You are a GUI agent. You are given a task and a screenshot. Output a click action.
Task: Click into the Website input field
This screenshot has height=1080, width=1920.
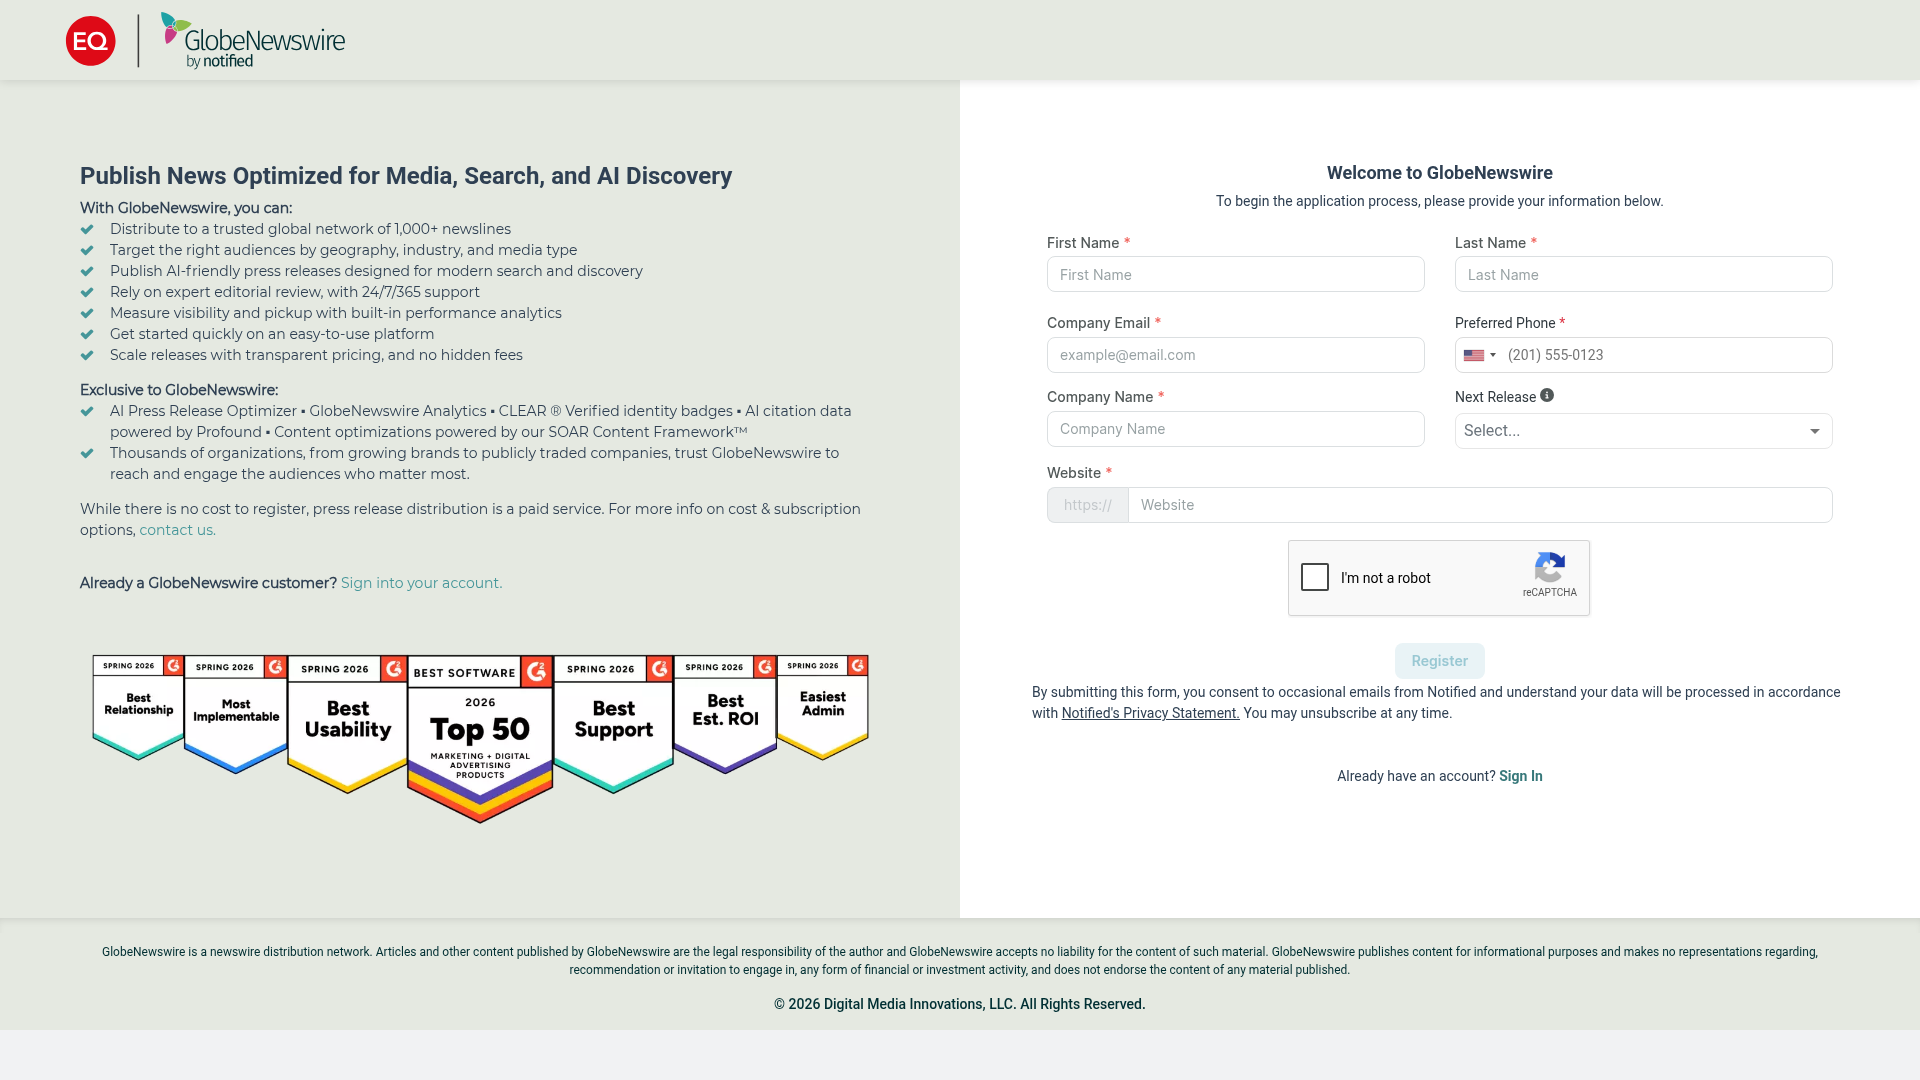(1480, 505)
